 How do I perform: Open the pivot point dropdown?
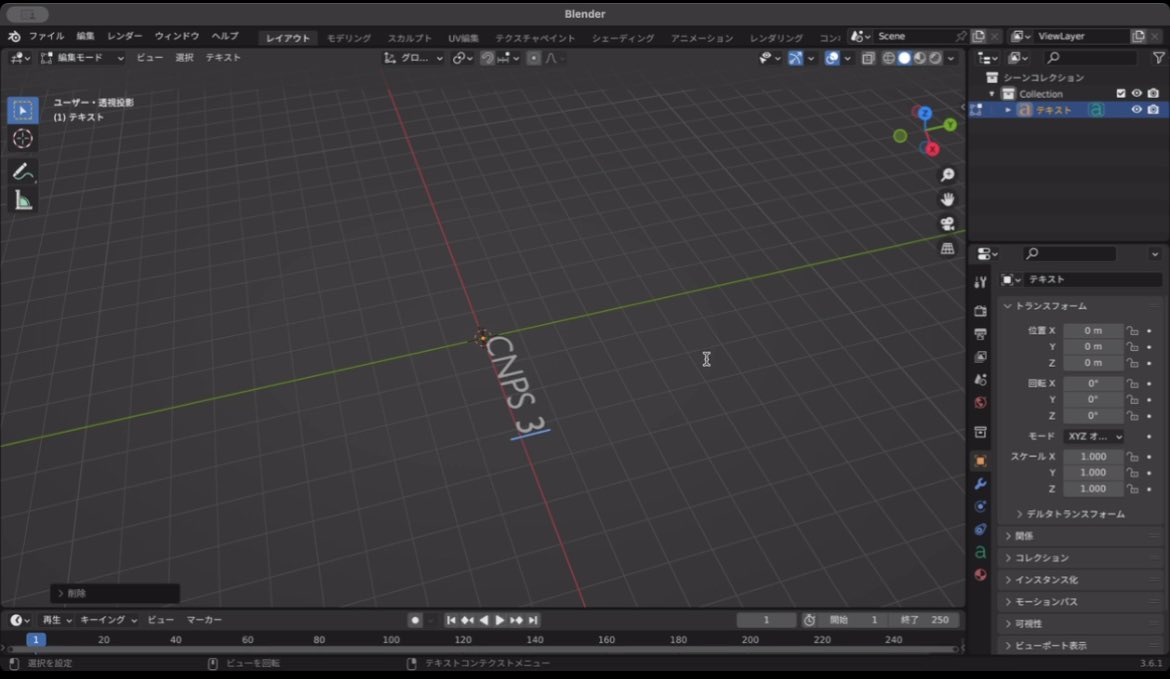(463, 58)
